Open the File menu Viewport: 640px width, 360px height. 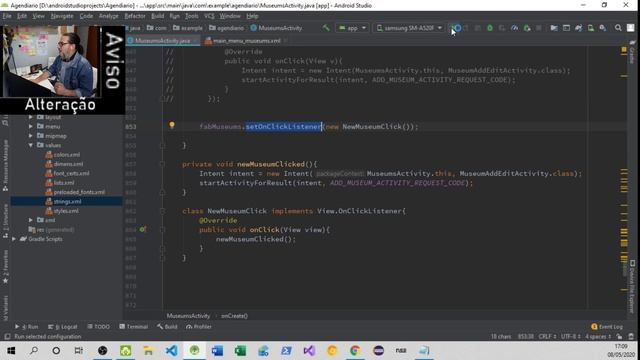click(x=7, y=16)
